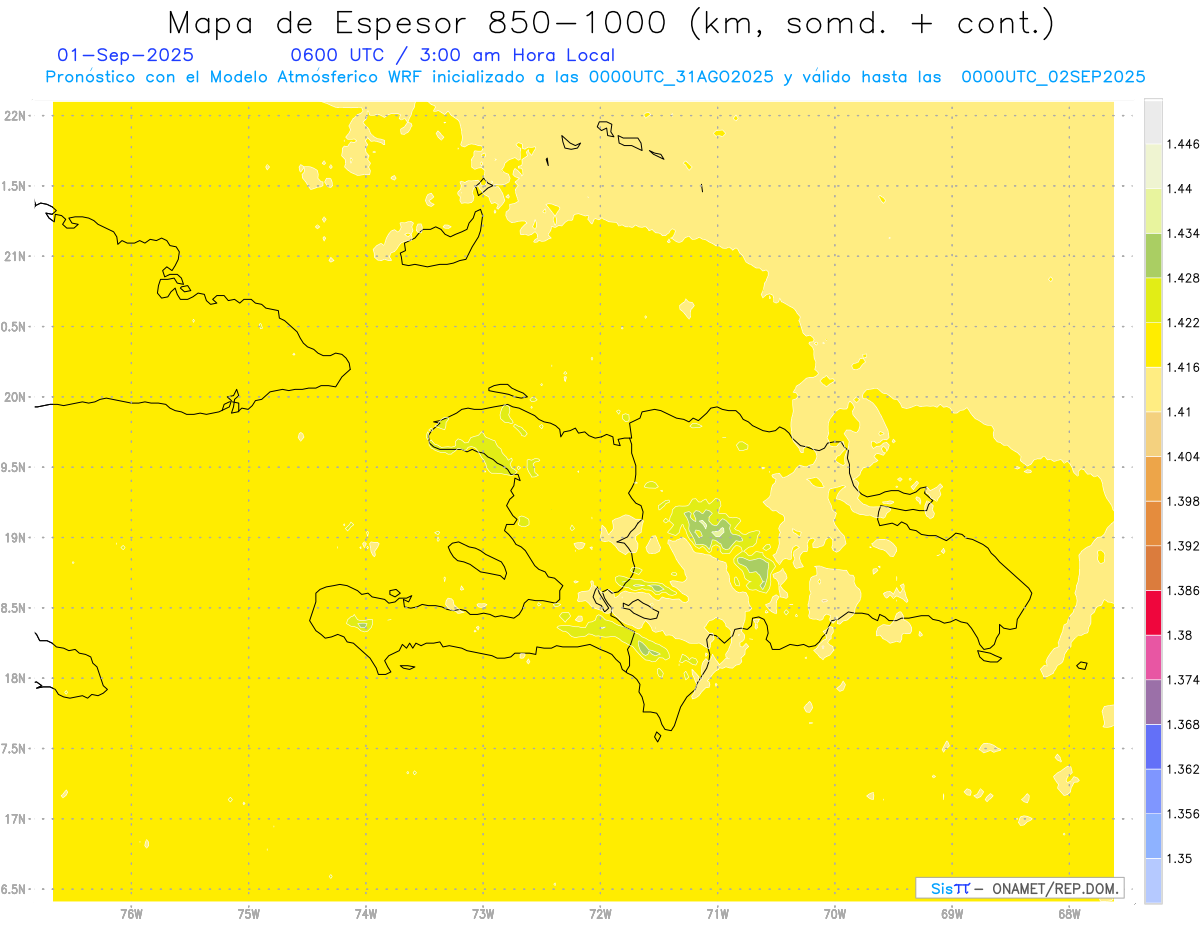Viewport: 1200px width, 927px height.
Task: Click the "0600 UTC / 3:00 am Hora Local" text
Action: click(453, 55)
